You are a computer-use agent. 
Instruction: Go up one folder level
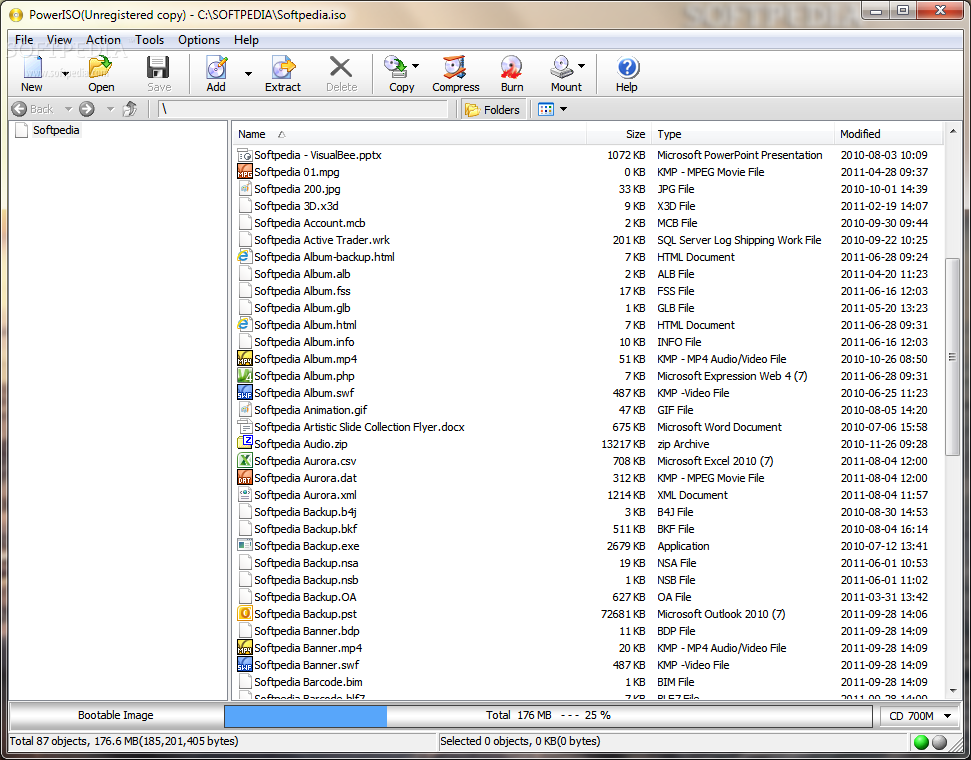tap(129, 109)
